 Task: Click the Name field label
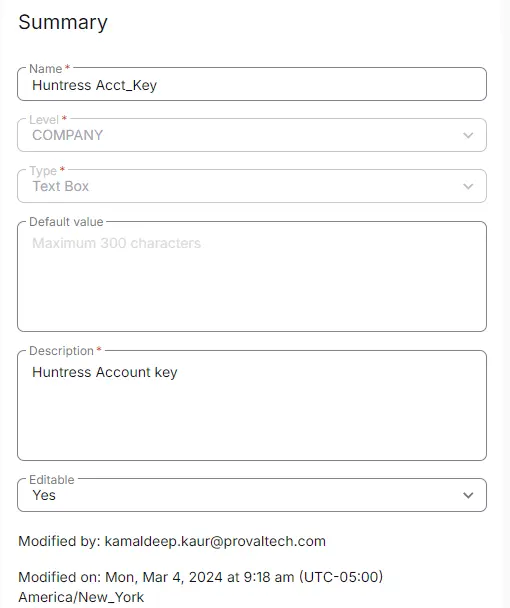(45, 69)
